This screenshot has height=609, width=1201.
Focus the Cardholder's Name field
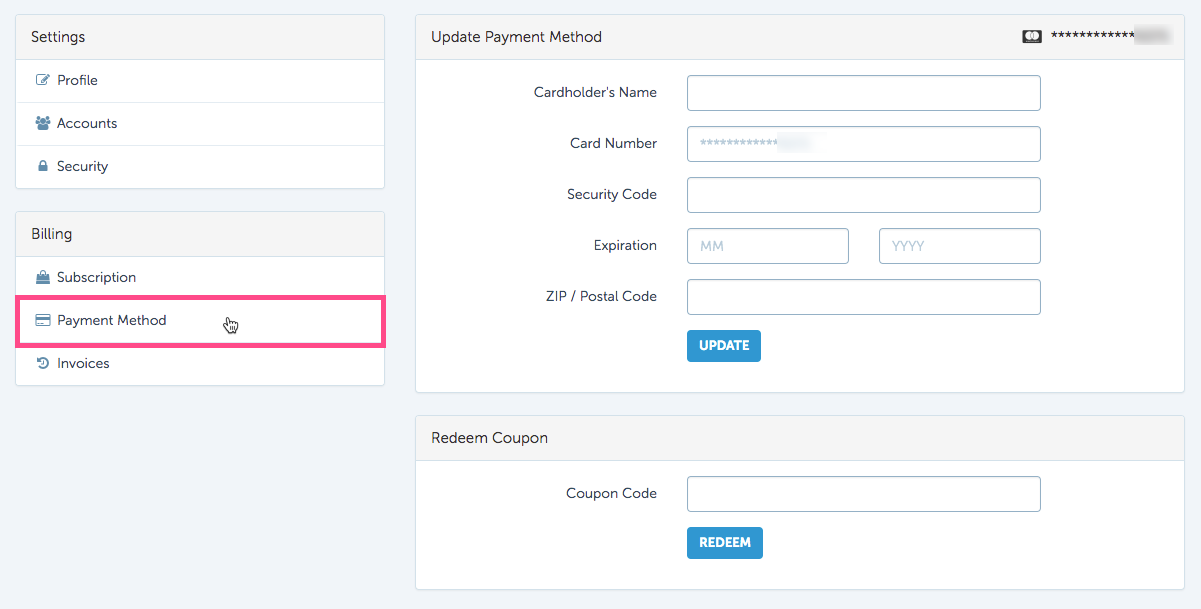pyautogui.click(x=864, y=93)
